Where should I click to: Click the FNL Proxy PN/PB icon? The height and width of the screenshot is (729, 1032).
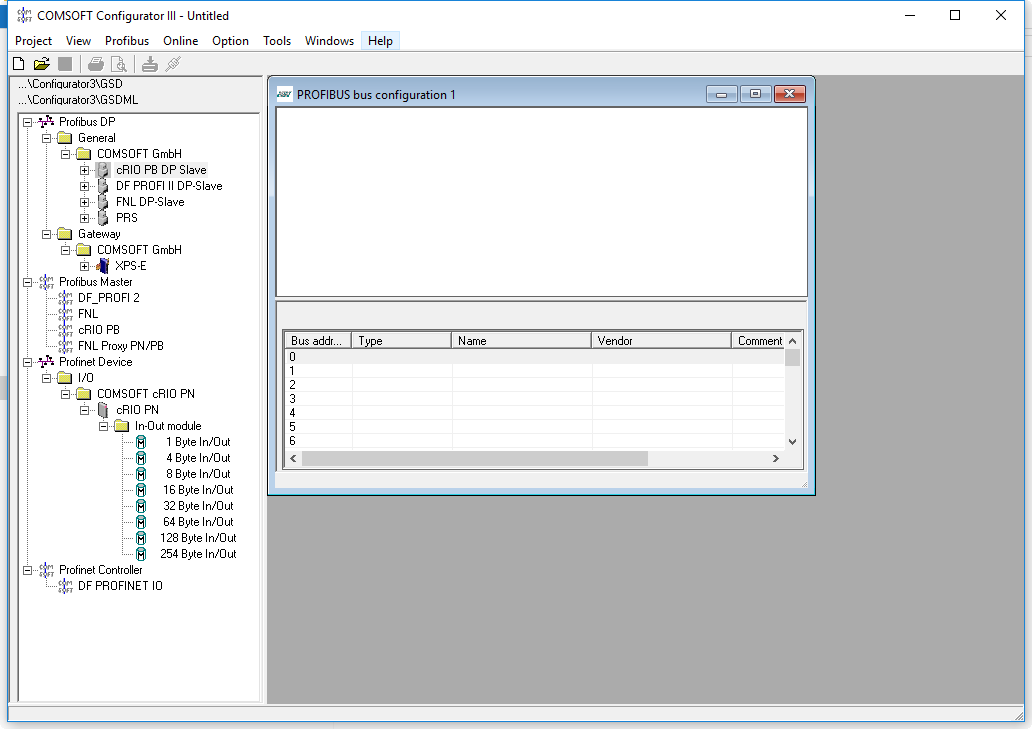click(66, 346)
